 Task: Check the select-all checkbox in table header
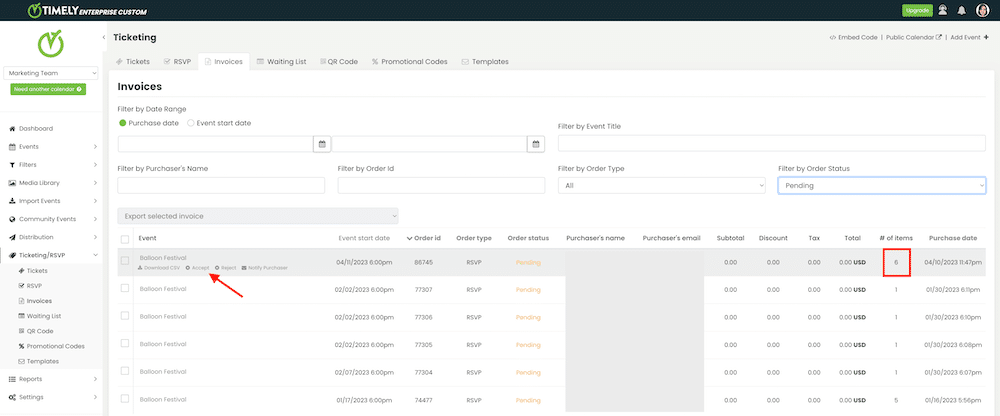125,239
